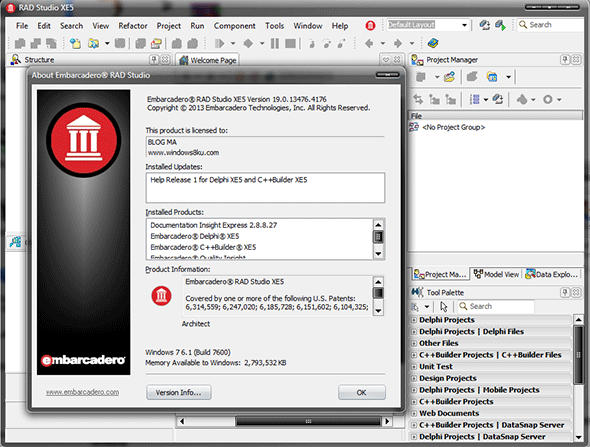This screenshot has height=447, width=590.
Task: Open the Search menu
Action: 71,26
